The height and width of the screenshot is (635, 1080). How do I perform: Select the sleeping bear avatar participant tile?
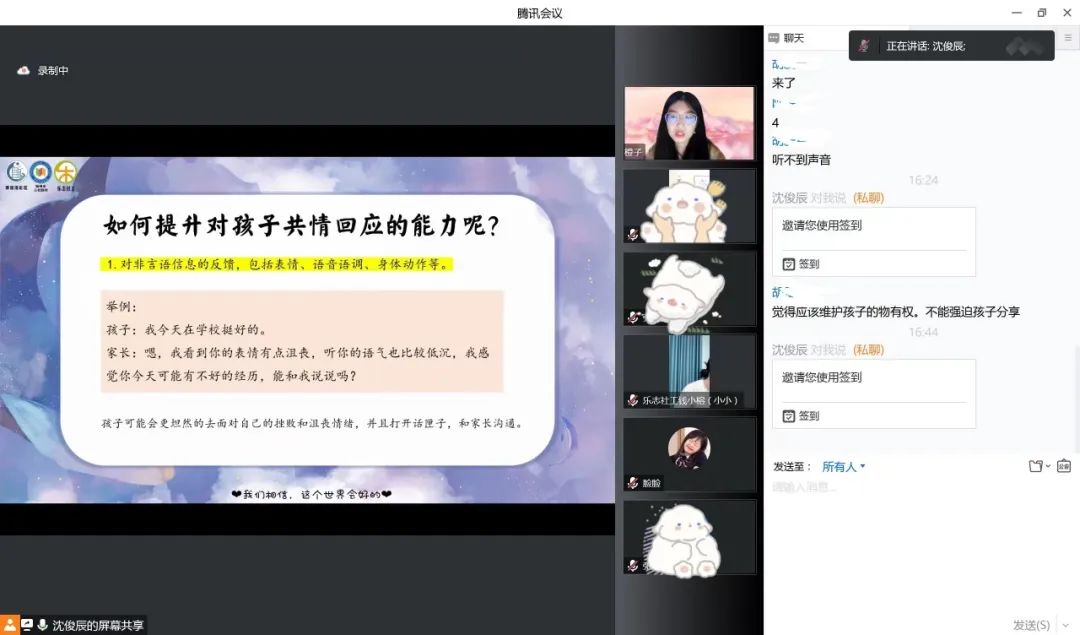(689, 289)
